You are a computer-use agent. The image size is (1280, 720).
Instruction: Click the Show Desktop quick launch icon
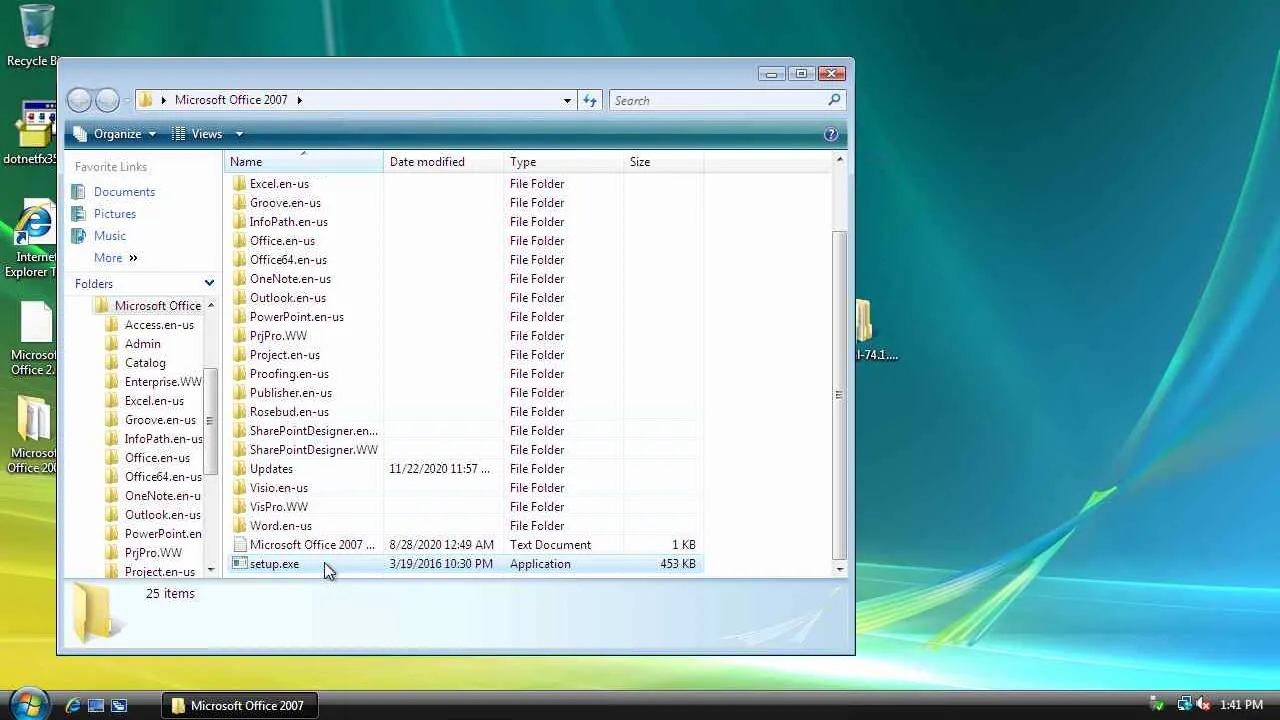point(96,706)
